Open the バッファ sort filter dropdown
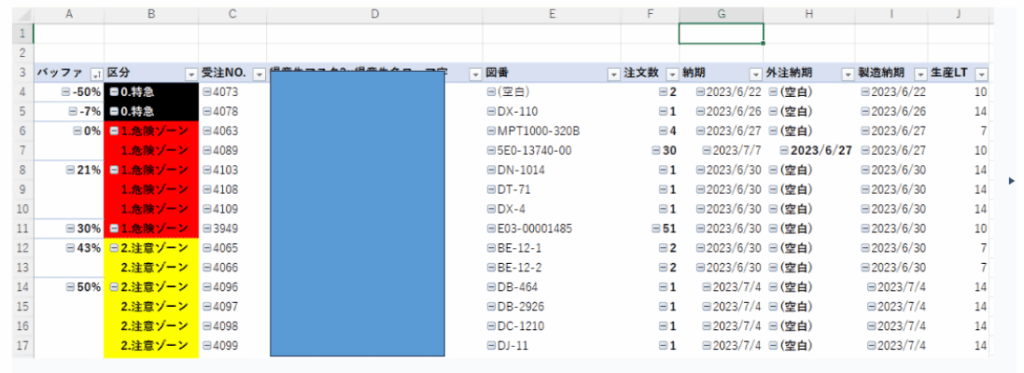This screenshot has width=1024, height=373. (x=97, y=74)
